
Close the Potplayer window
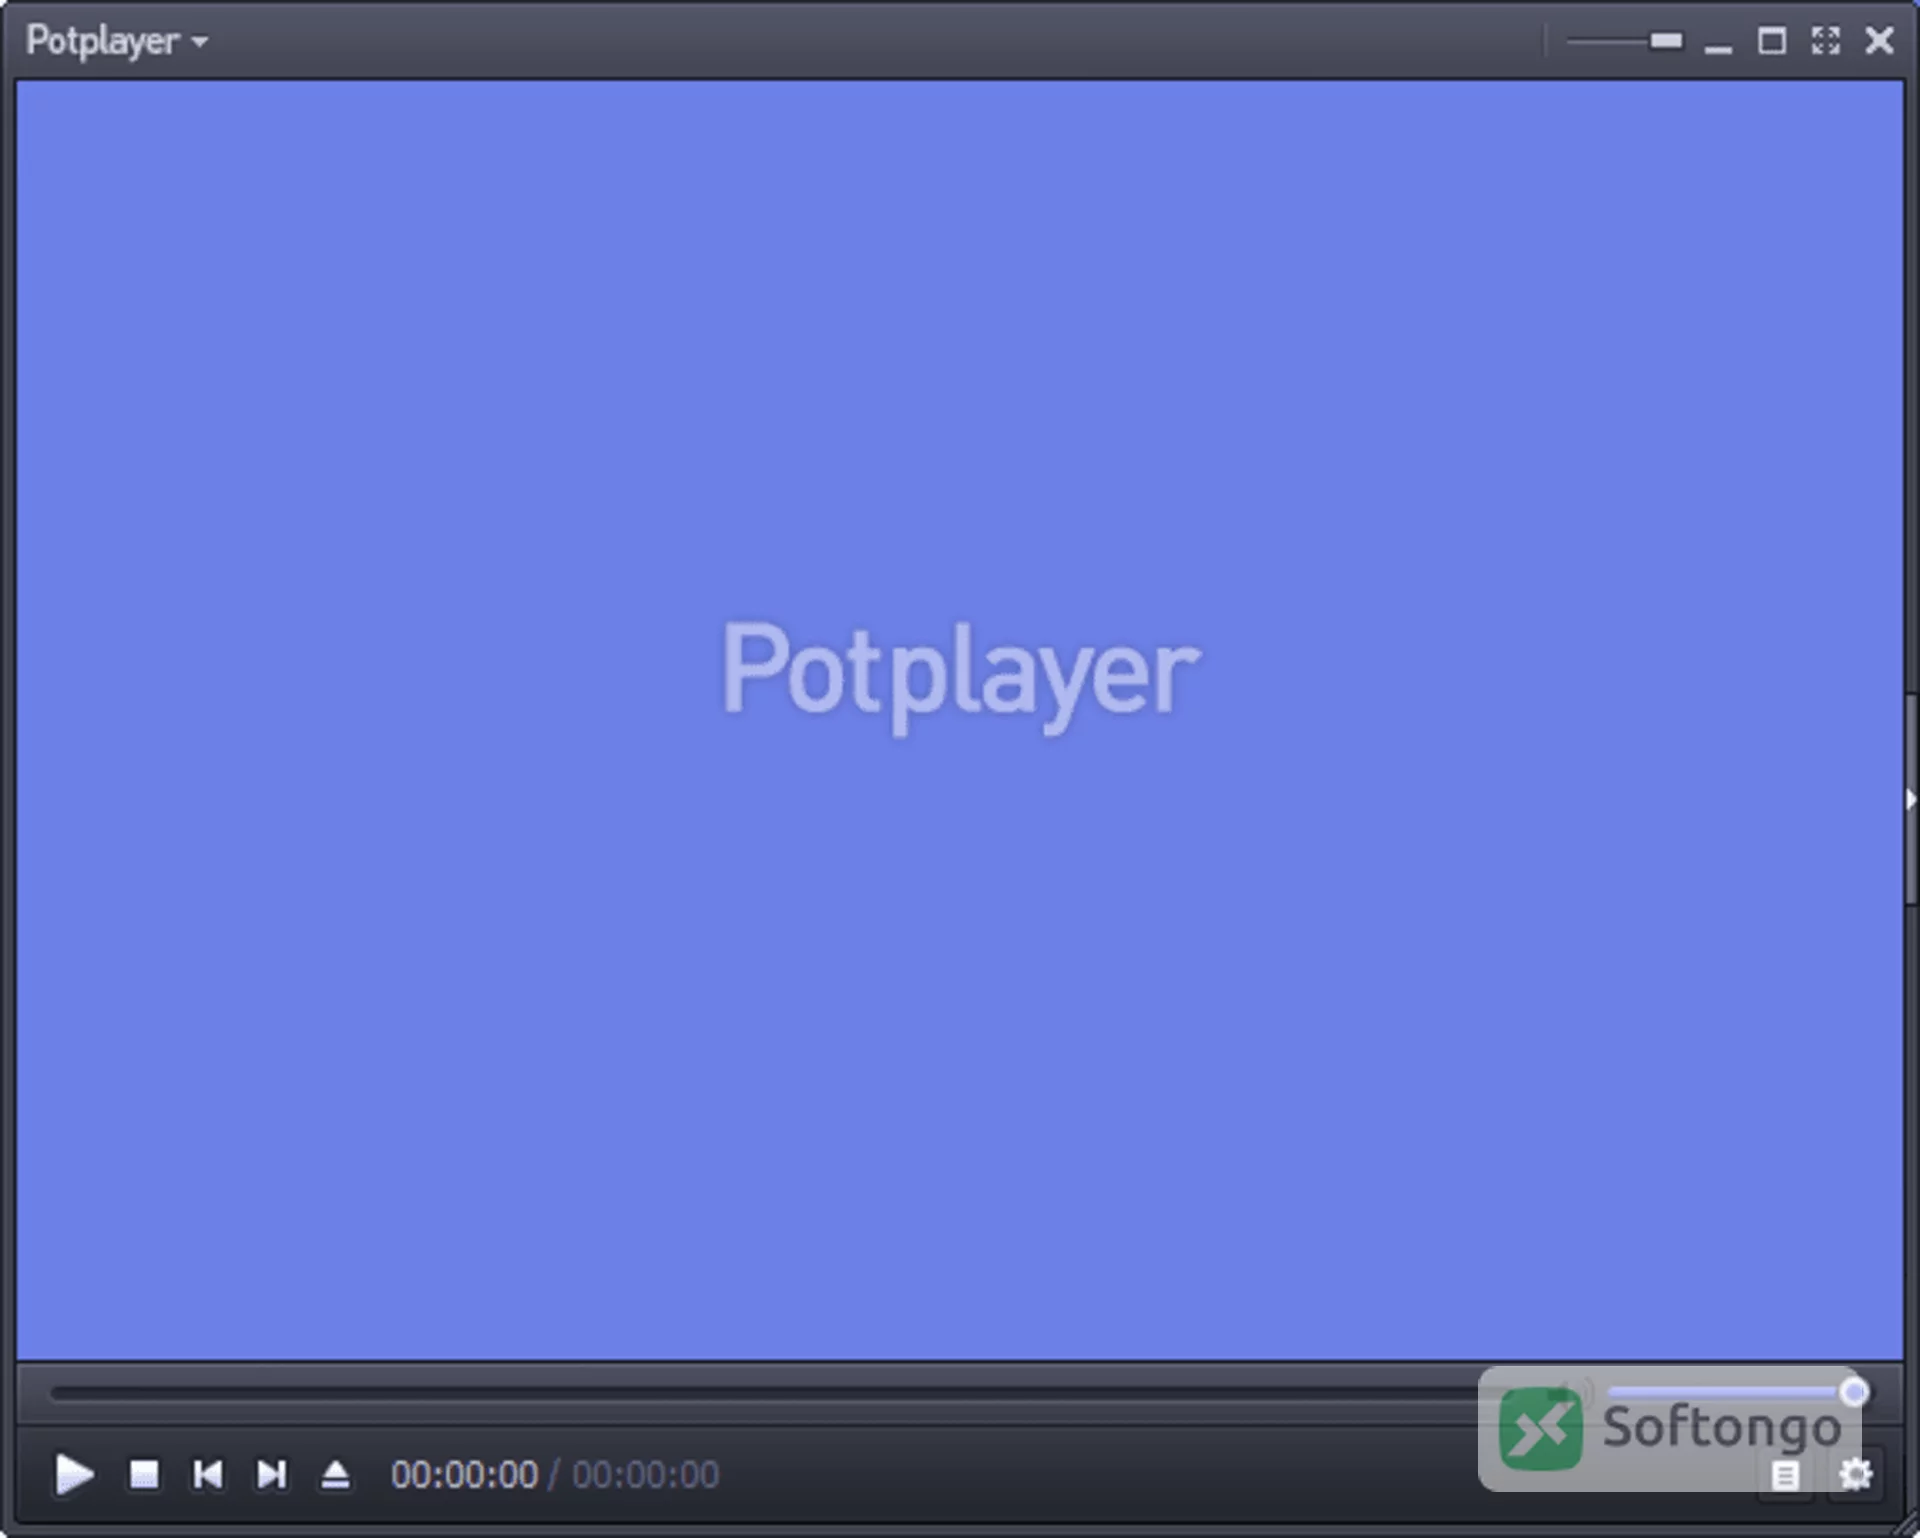coord(1880,41)
